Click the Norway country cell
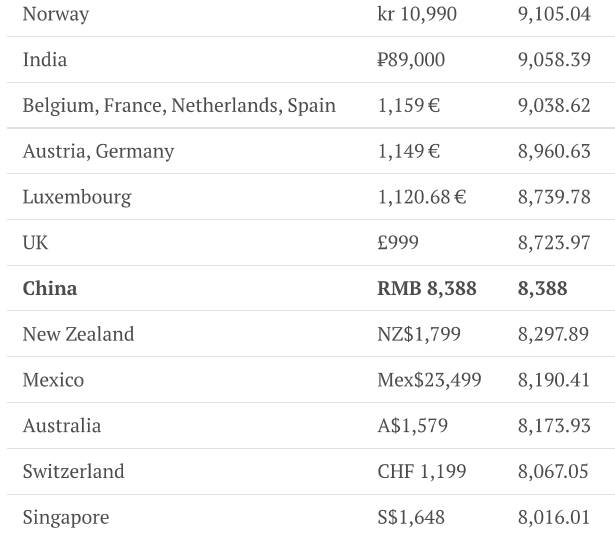 (x=56, y=14)
